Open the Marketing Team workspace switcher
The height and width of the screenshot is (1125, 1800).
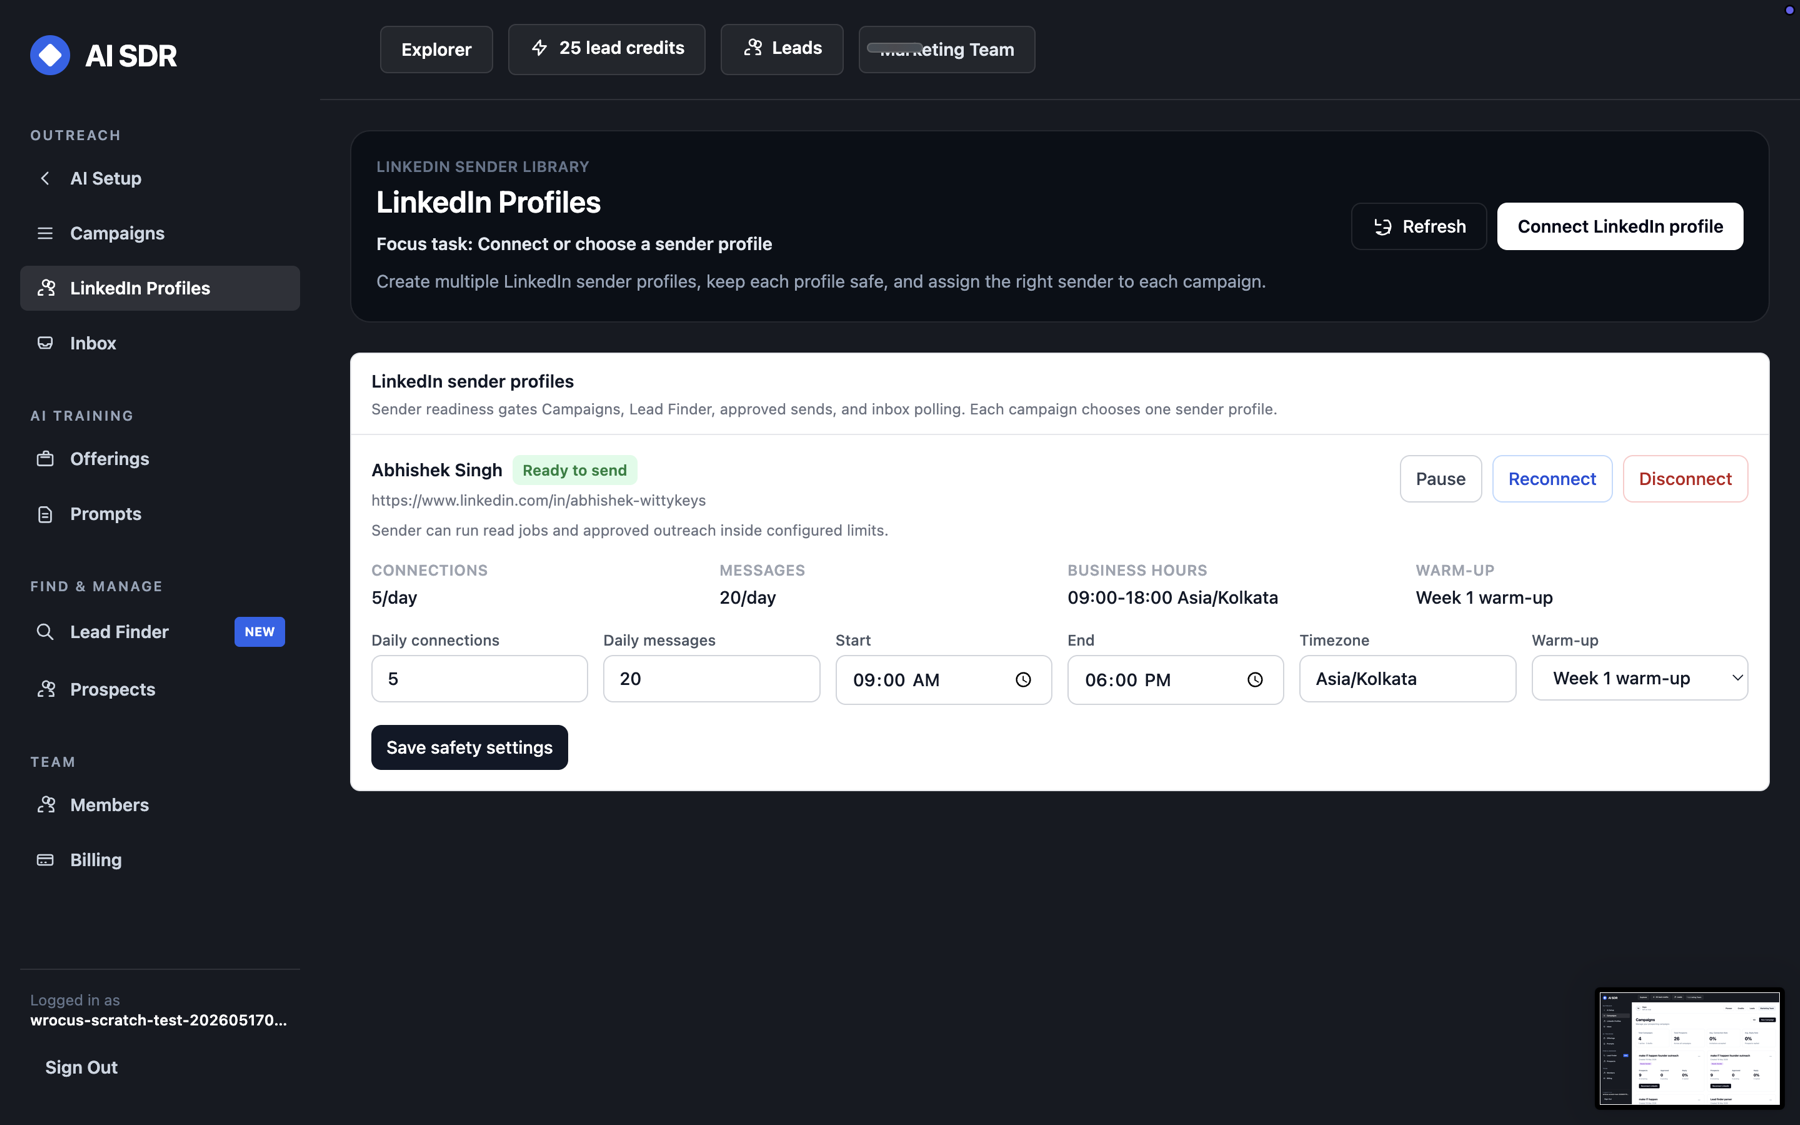click(x=946, y=49)
